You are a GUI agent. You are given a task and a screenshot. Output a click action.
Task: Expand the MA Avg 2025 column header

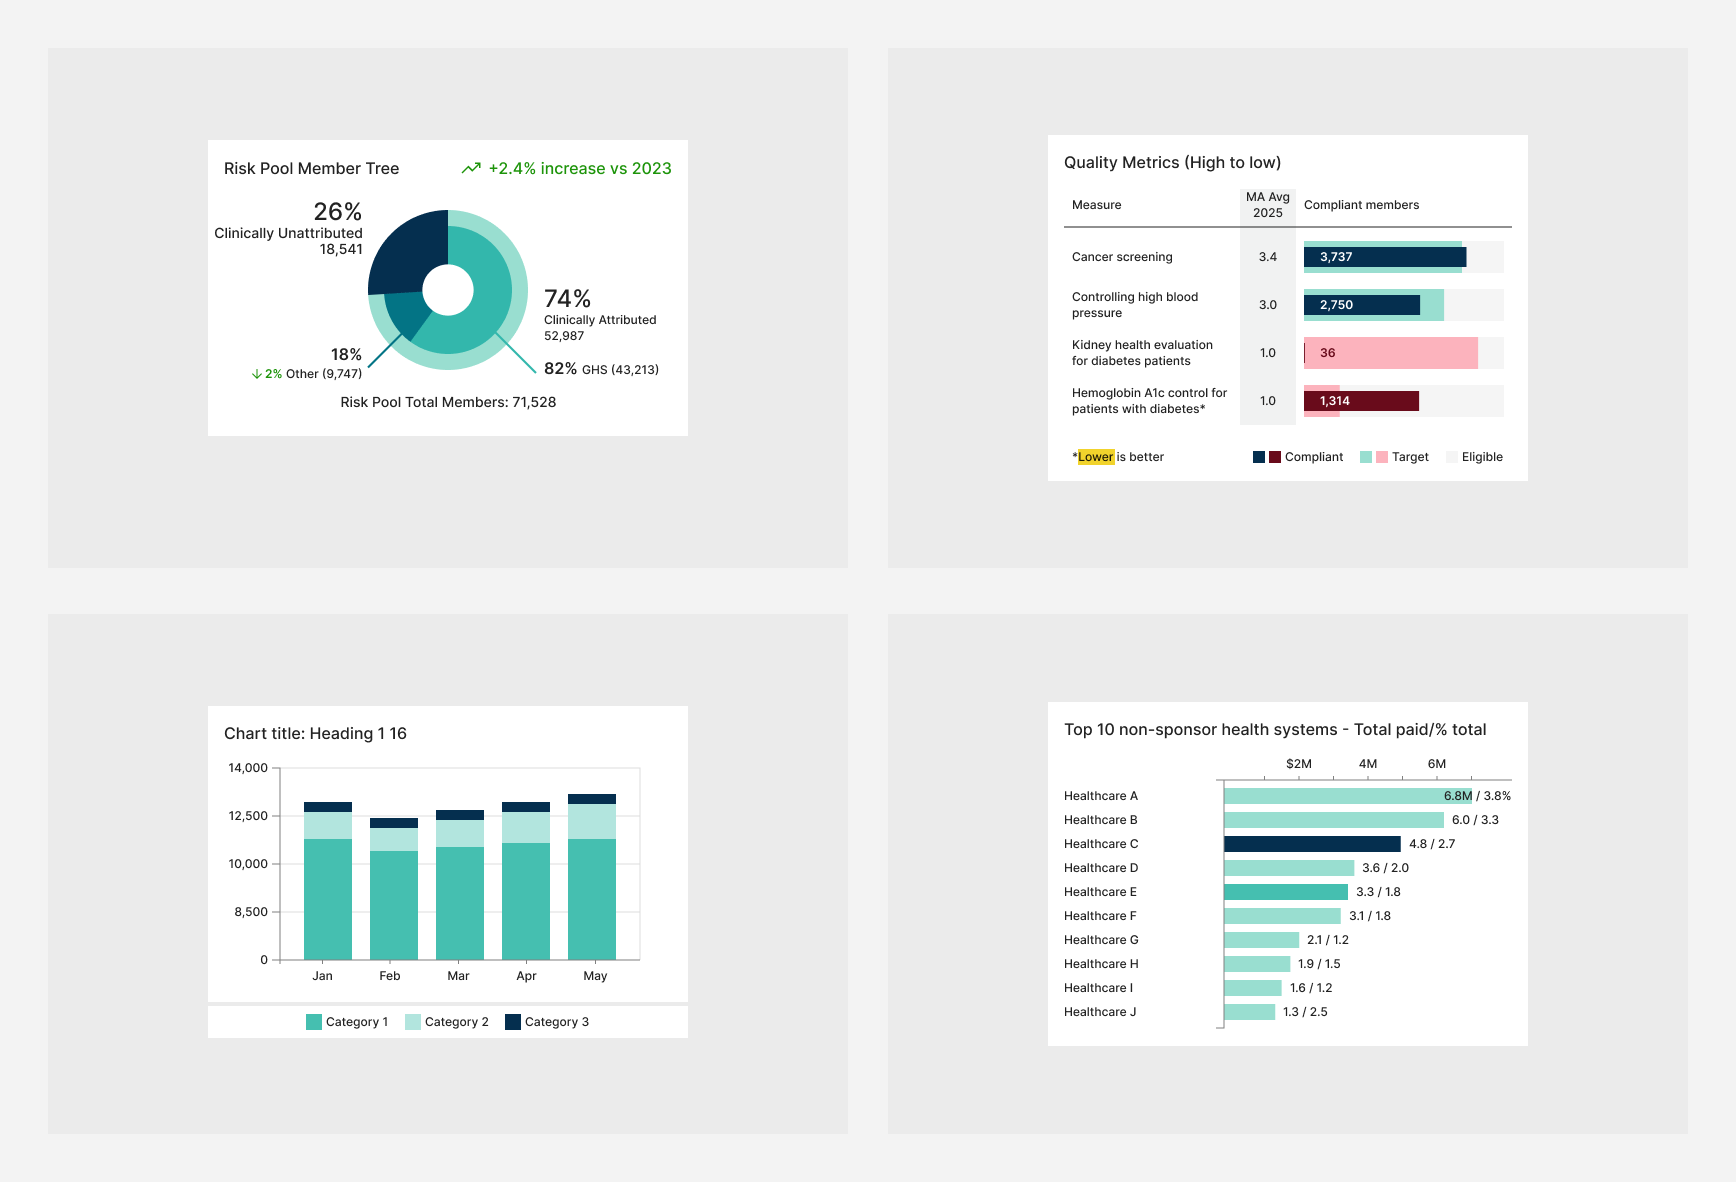(x=1267, y=204)
